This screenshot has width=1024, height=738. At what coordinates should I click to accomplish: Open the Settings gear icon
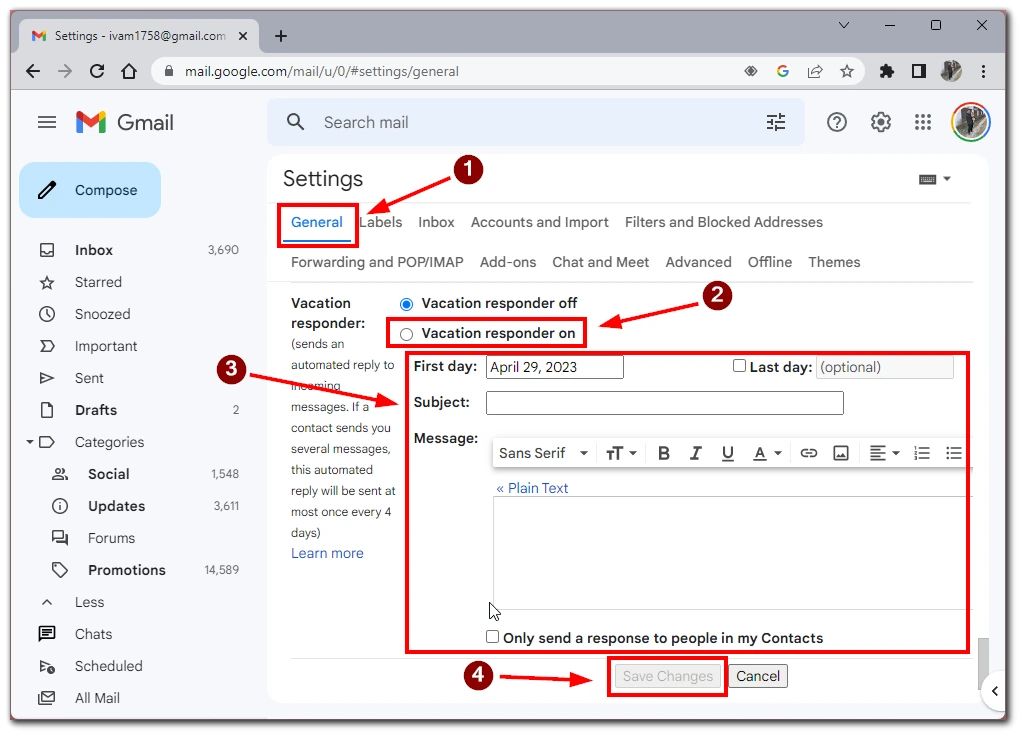880,122
